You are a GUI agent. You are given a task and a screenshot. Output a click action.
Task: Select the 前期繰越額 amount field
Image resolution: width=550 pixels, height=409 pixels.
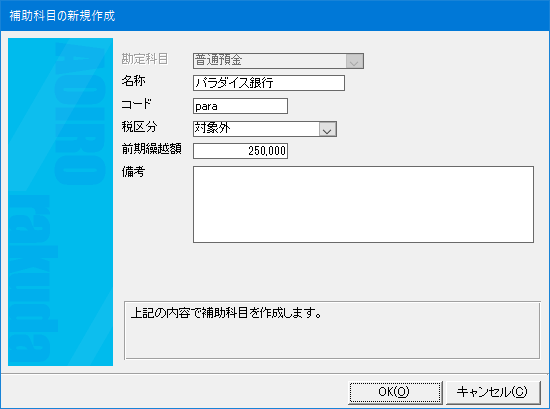tap(240, 151)
